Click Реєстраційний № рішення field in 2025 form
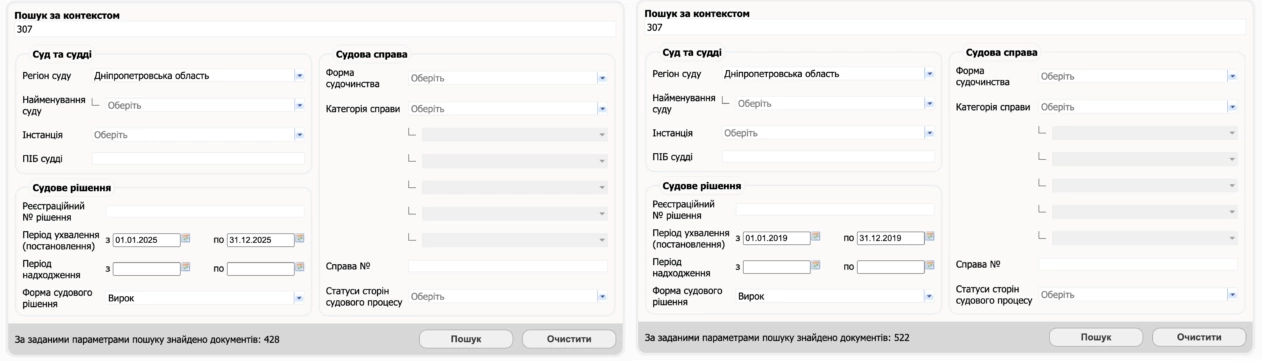Image resolution: width=1262 pixels, height=361 pixels. (205, 211)
